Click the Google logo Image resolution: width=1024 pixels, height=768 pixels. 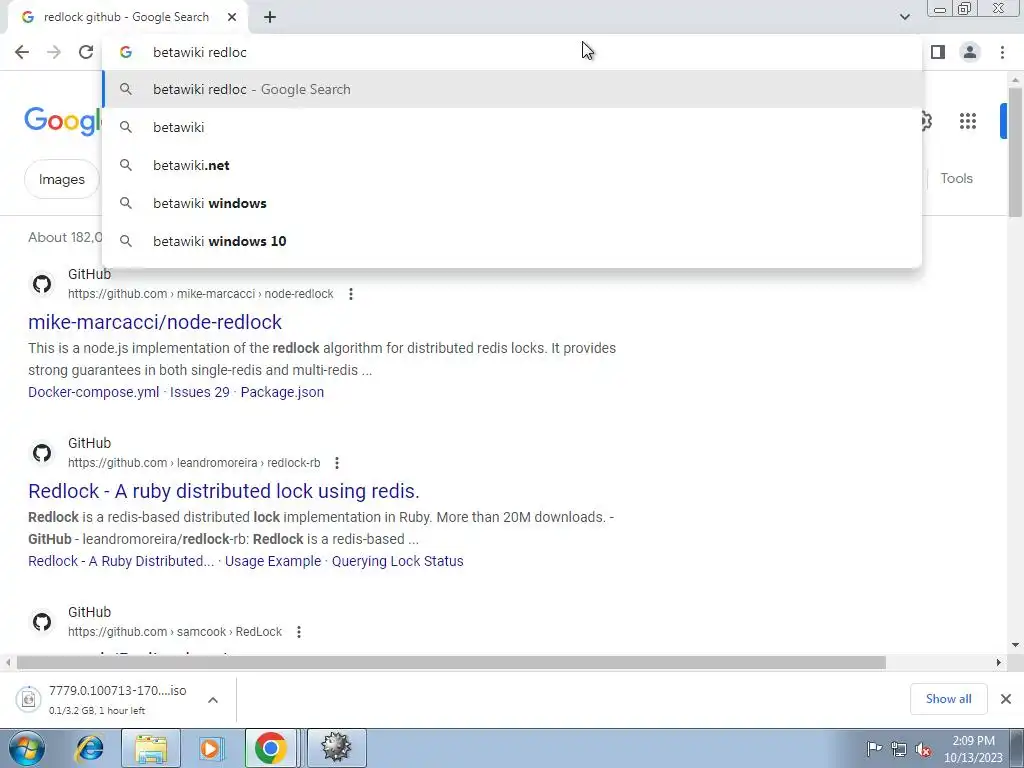click(63, 121)
